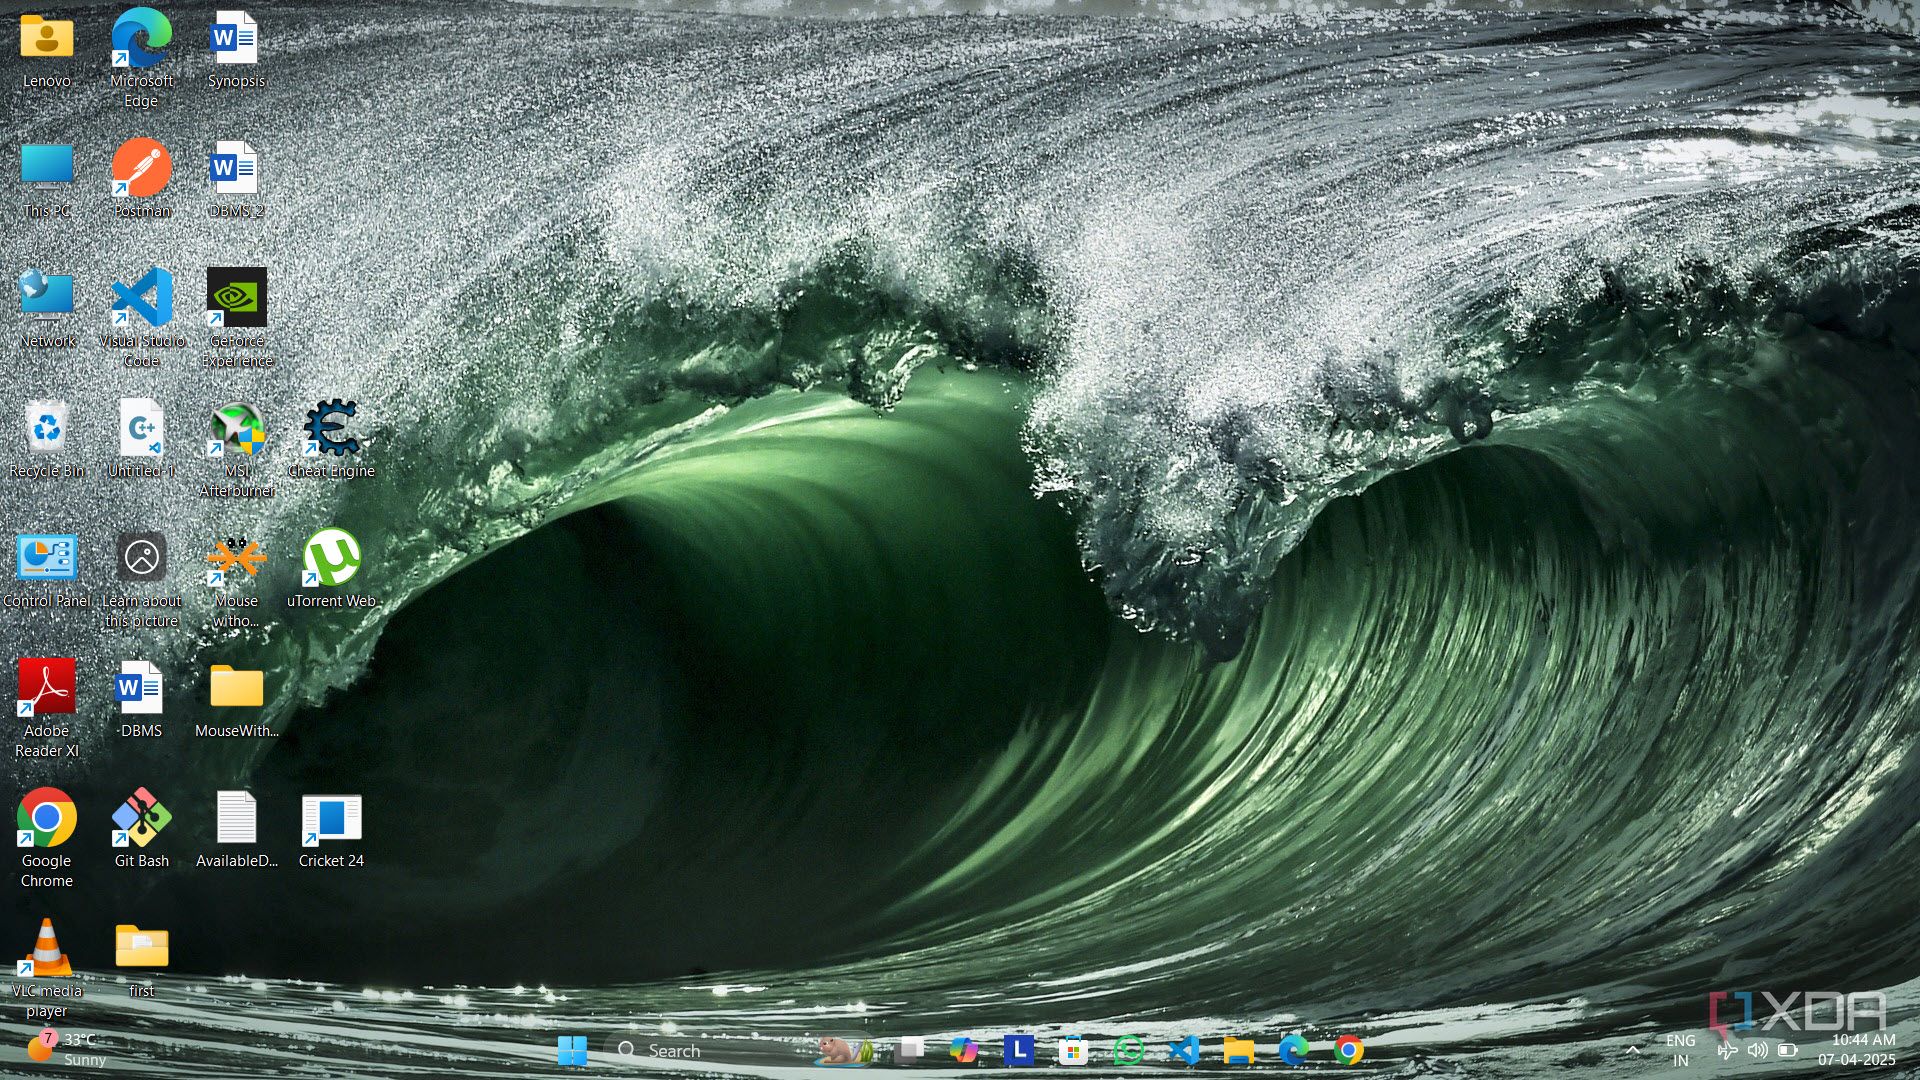The image size is (1920, 1080).
Task: Select the VLC media player icon
Action: [x=47, y=950]
